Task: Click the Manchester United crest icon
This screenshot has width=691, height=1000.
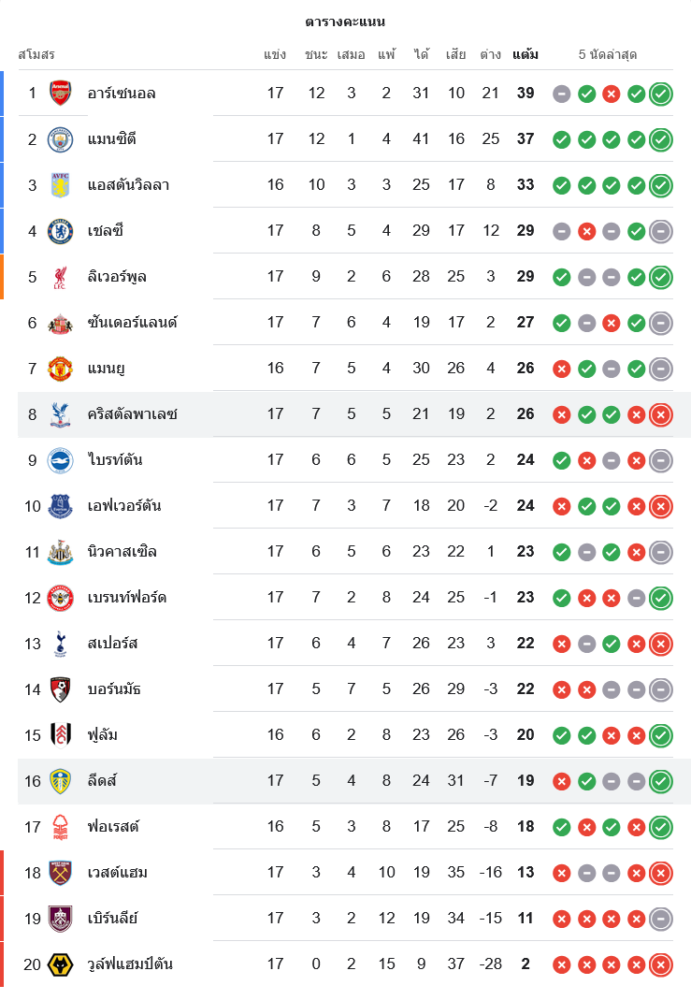Action: click(60, 369)
